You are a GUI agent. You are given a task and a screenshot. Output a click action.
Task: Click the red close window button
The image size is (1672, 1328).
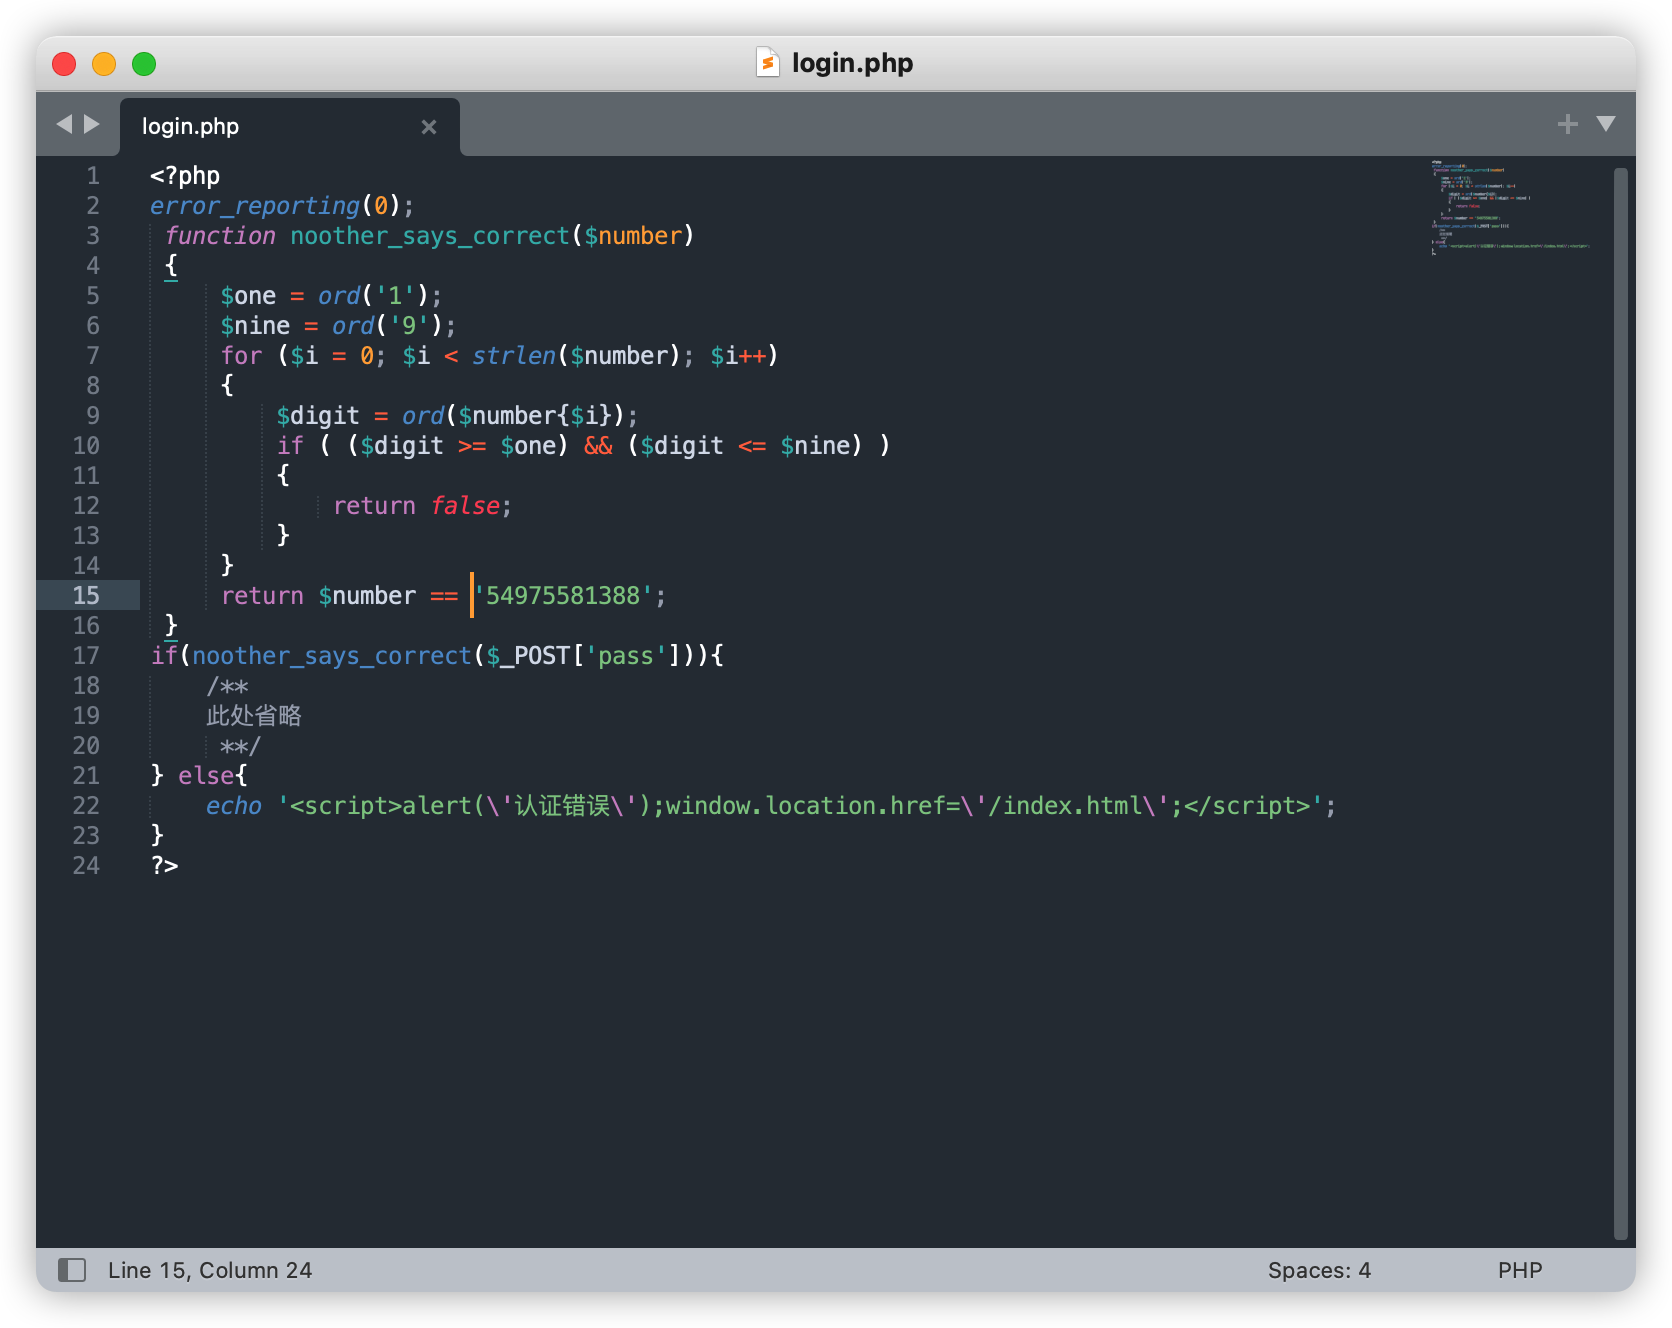(64, 64)
